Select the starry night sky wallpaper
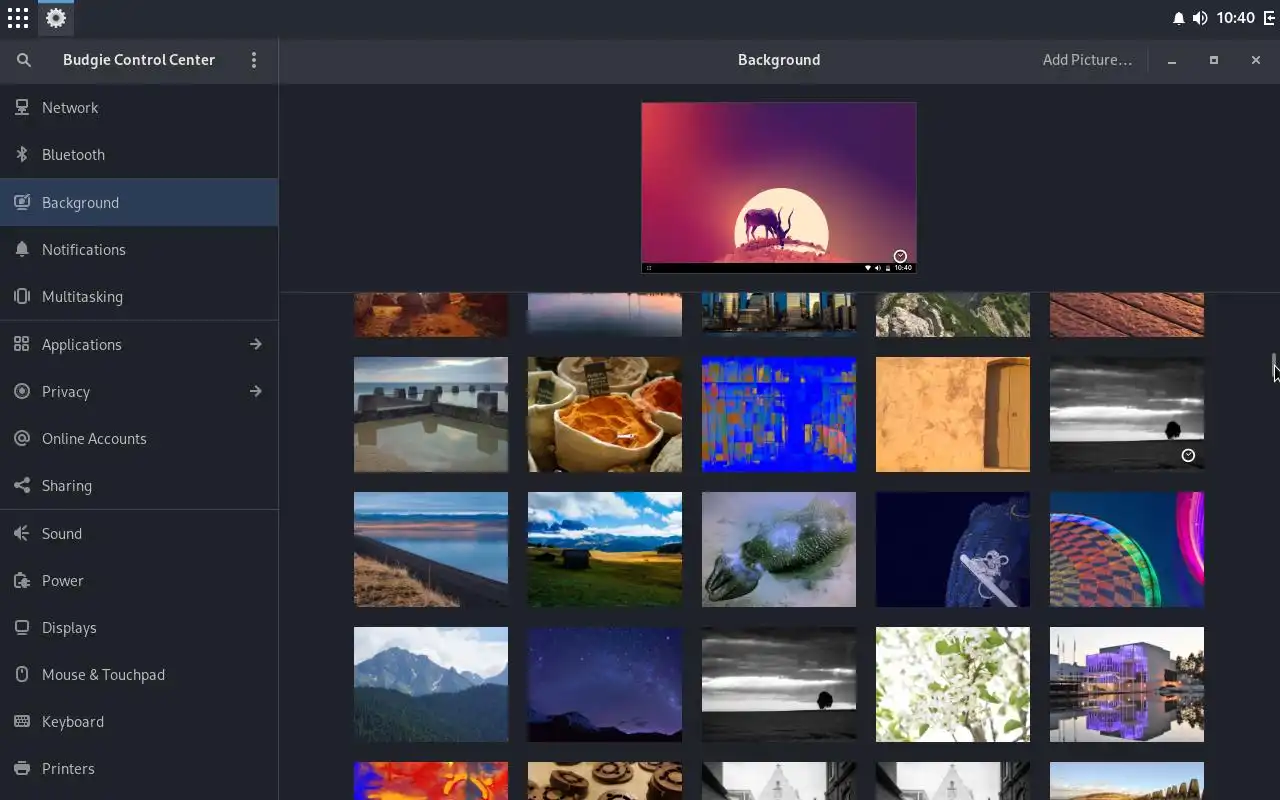The image size is (1280, 800). tap(605, 684)
